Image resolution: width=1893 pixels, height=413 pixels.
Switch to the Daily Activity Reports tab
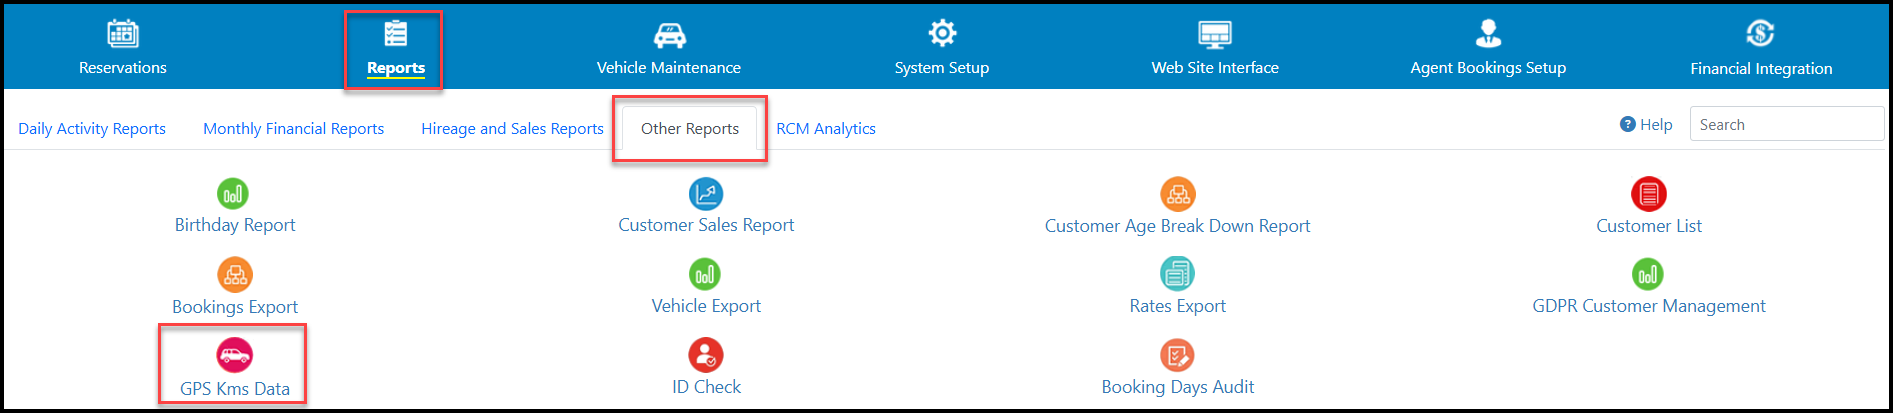click(x=92, y=128)
